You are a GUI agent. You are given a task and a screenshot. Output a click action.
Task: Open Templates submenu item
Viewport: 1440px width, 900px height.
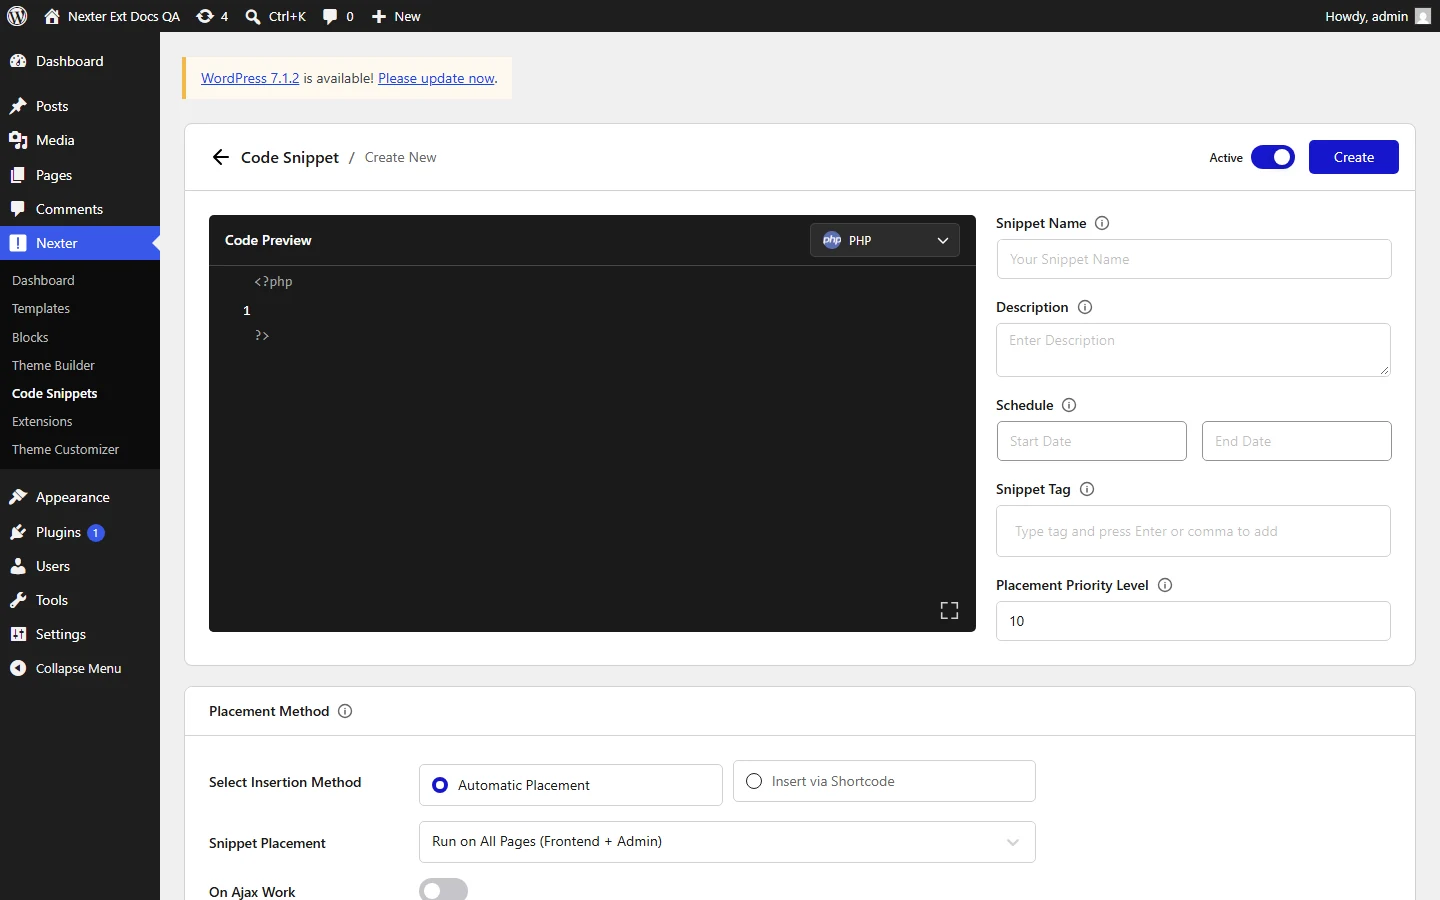41,309
